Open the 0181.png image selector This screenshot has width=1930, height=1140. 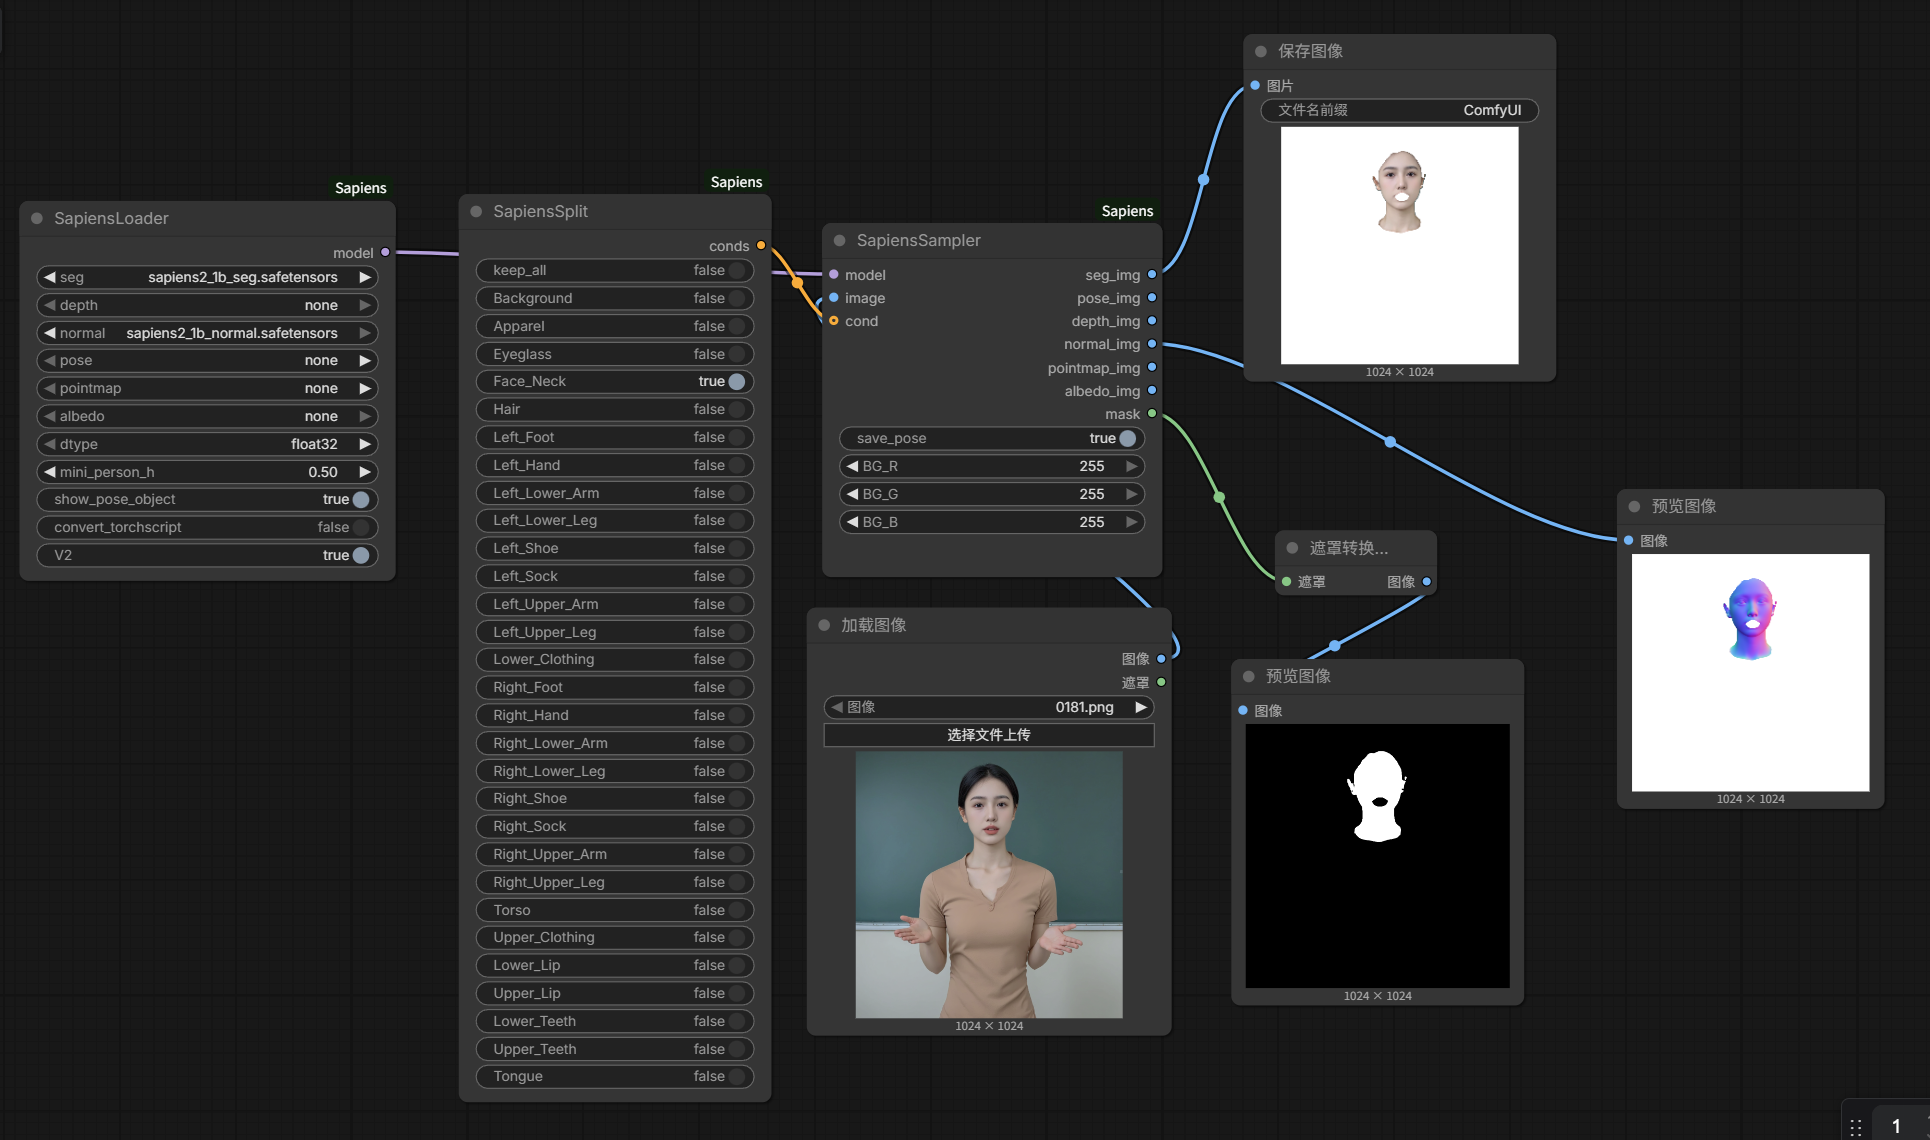tap(989, 707)
